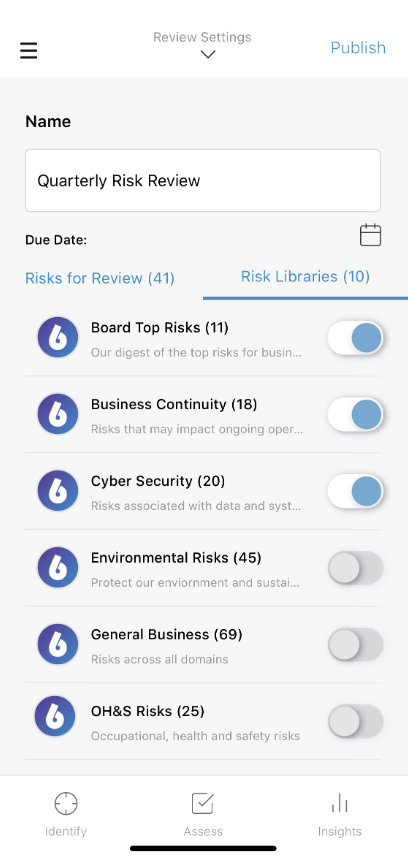Open the Insights bar chart icon
This screenshot has width=408, height=860.
339,804
